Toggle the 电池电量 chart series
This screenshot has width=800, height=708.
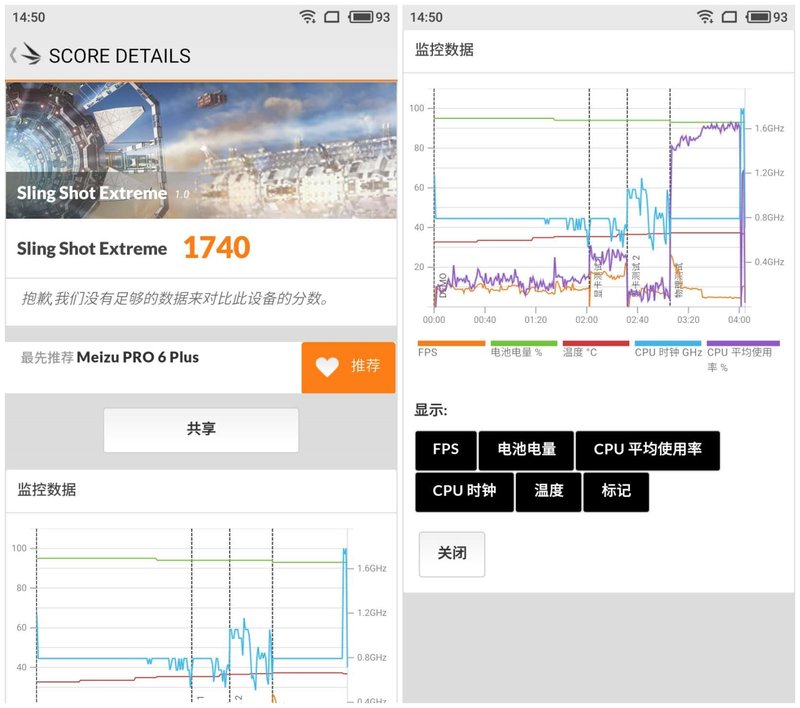pos(526,450)
